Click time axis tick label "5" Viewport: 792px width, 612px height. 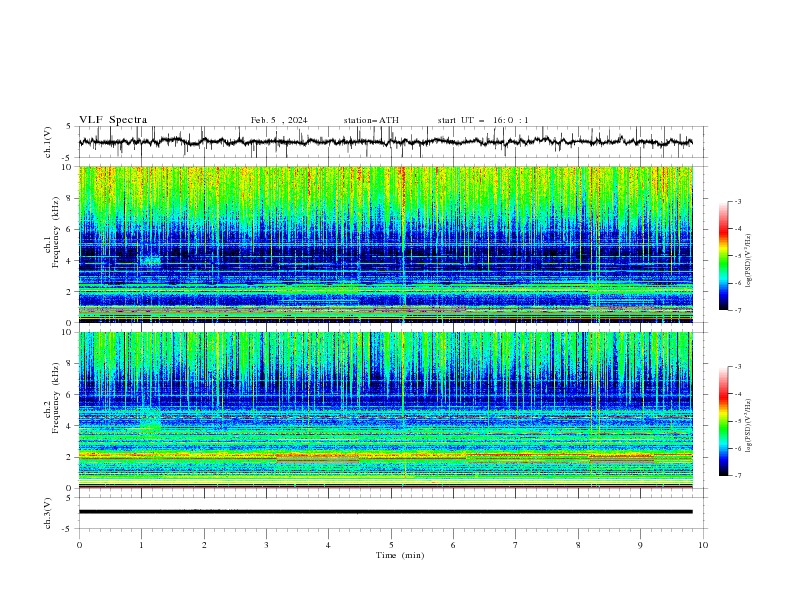[x=391, y=545]
